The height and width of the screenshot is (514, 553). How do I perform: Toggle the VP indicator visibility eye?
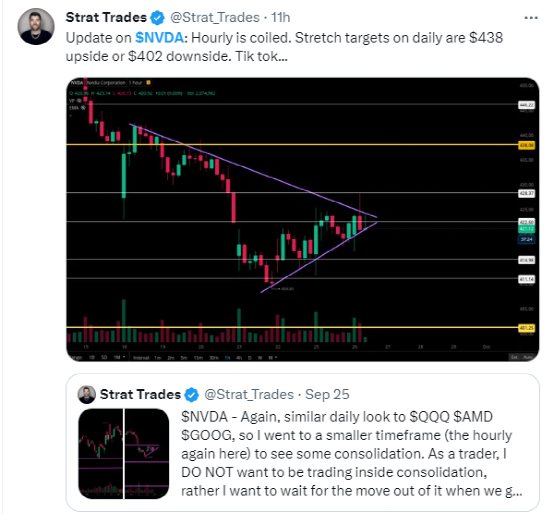point(79,101)
